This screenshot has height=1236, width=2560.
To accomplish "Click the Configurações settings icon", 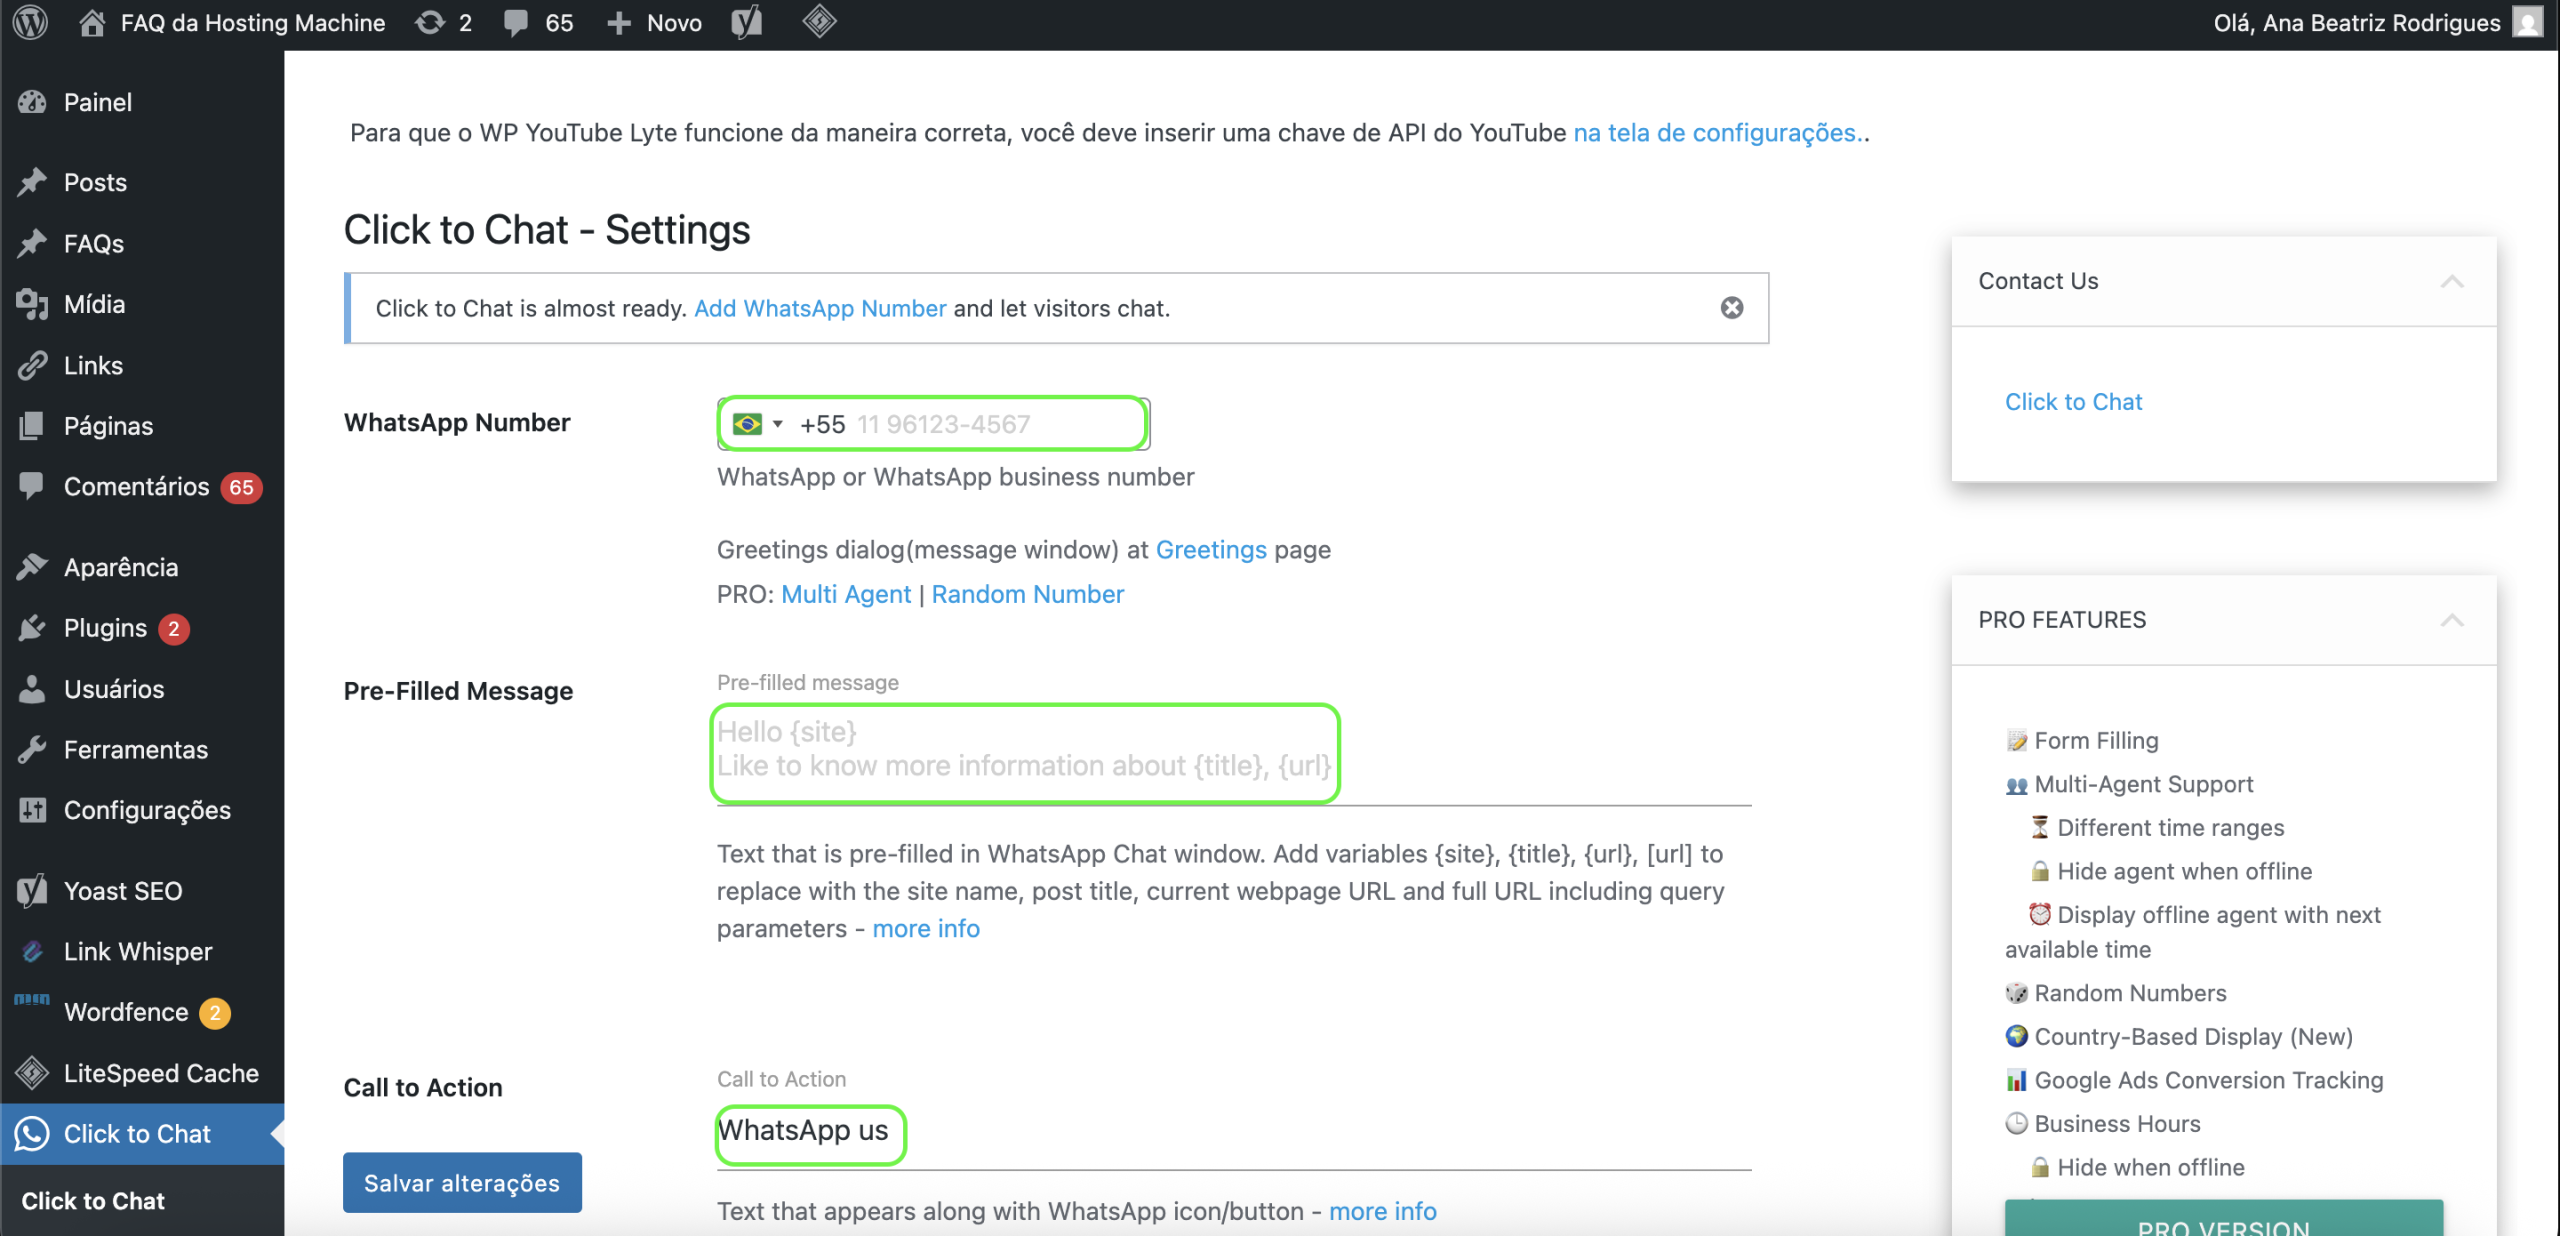I will click(32, 810).
